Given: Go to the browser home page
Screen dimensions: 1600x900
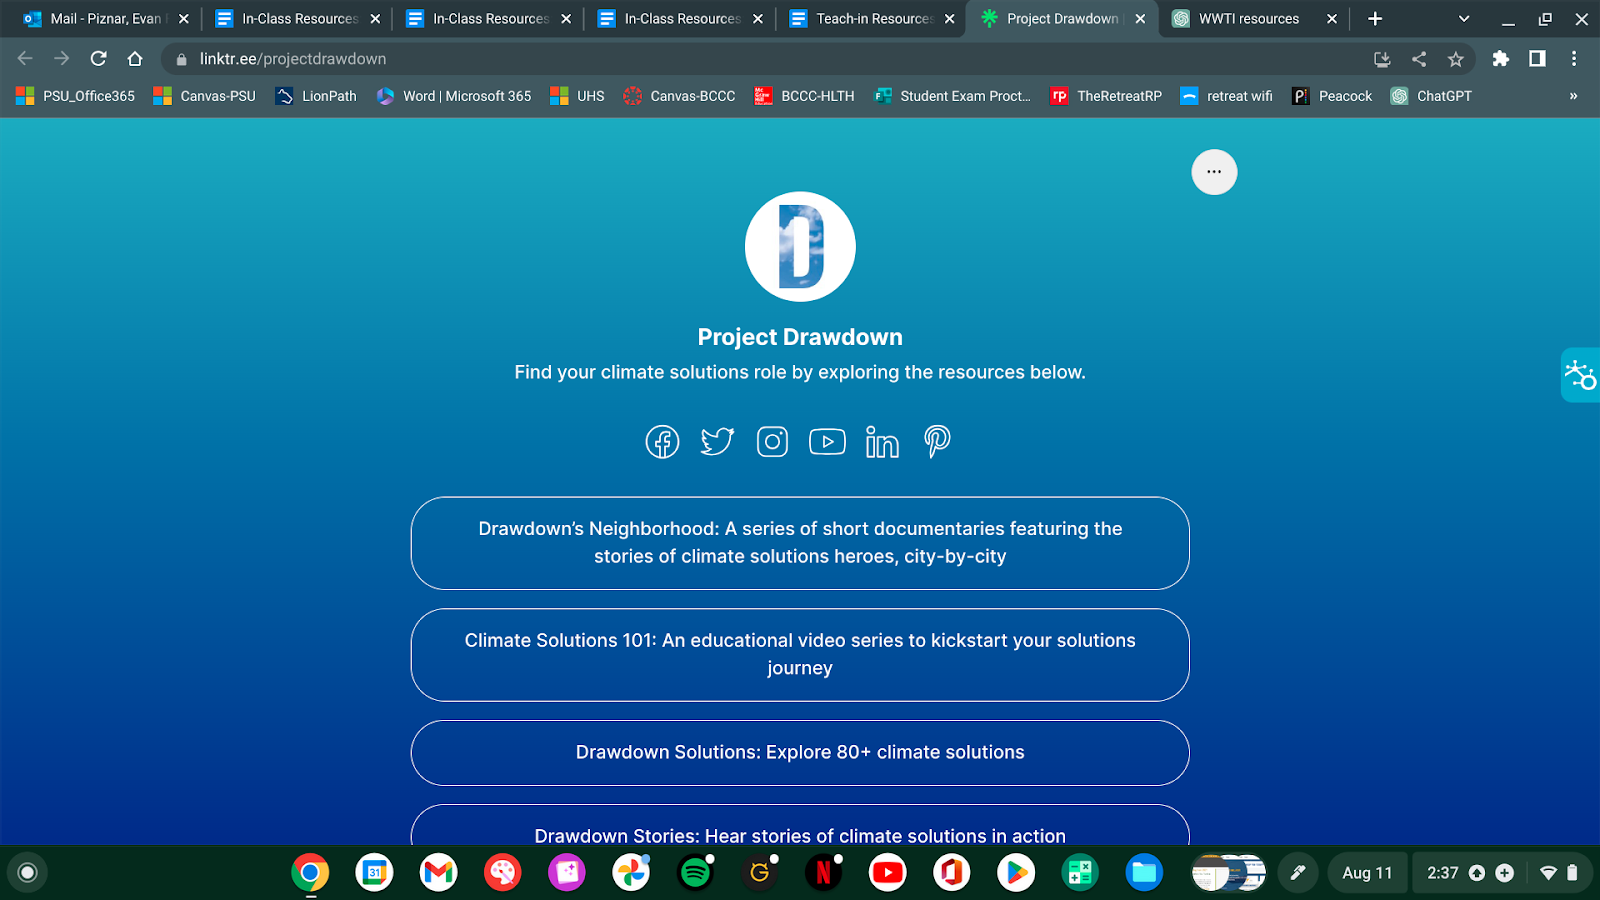Looking at the screenshot, I should coord(135,59).
